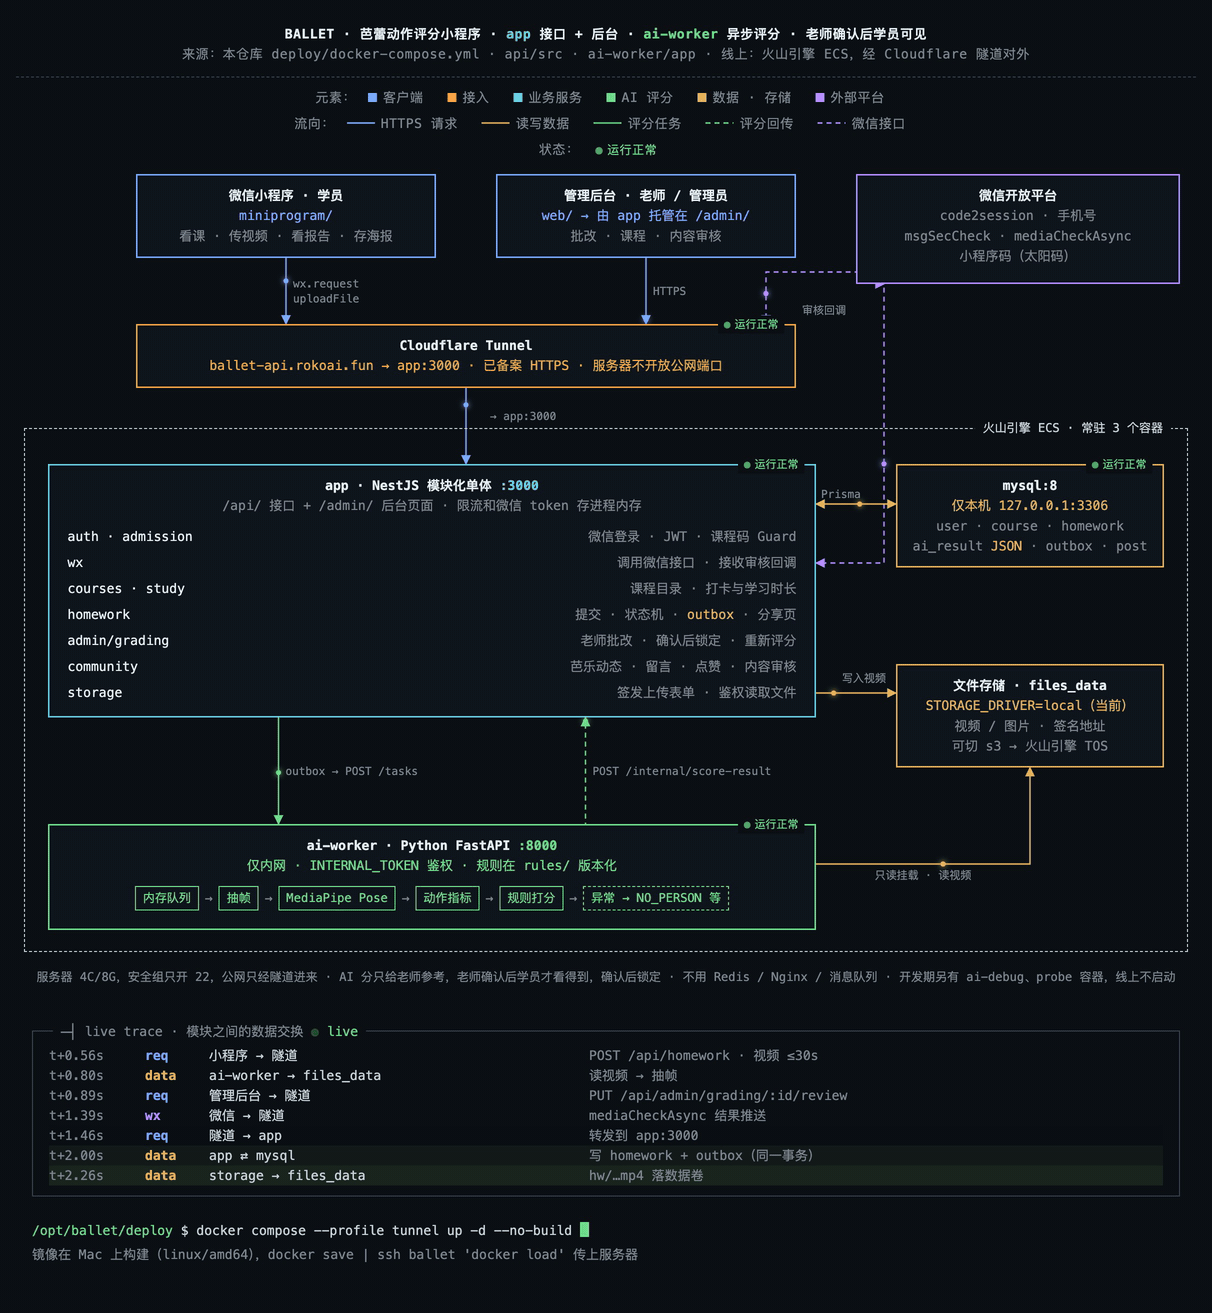Click the 数据 · 存储 legend square
Screen dimensions: 1212x1313
coord(702,97)
